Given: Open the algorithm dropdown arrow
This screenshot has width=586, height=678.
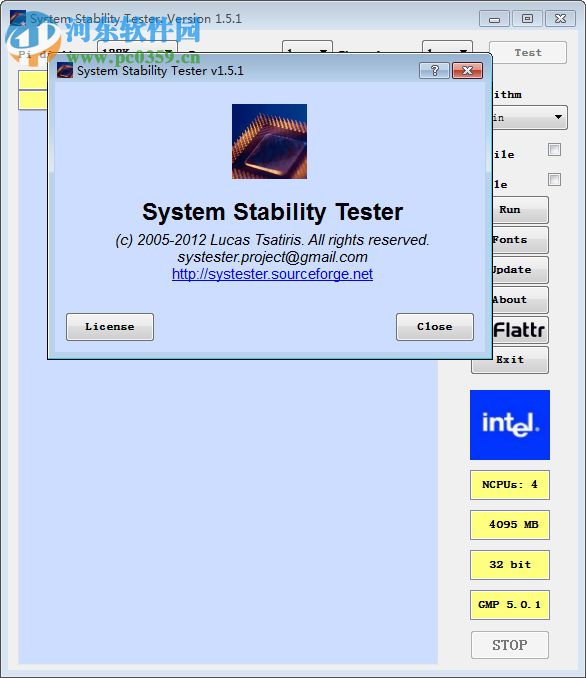Looking at the screenshot, I should 558,117.
